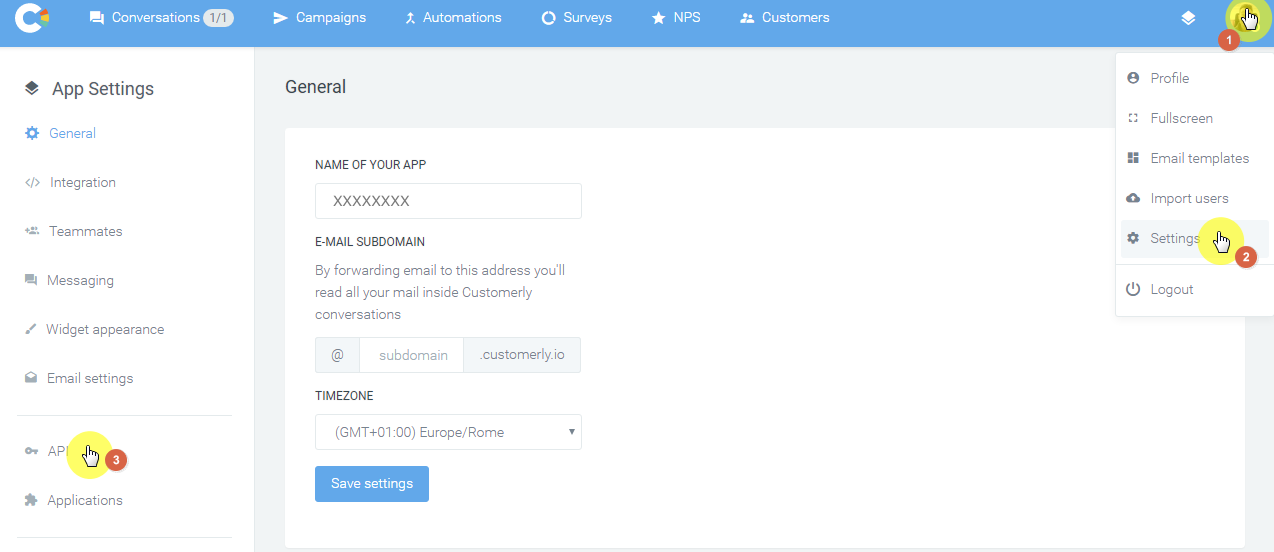
Task: Switch to the Surveys tab
Action: 576,18
